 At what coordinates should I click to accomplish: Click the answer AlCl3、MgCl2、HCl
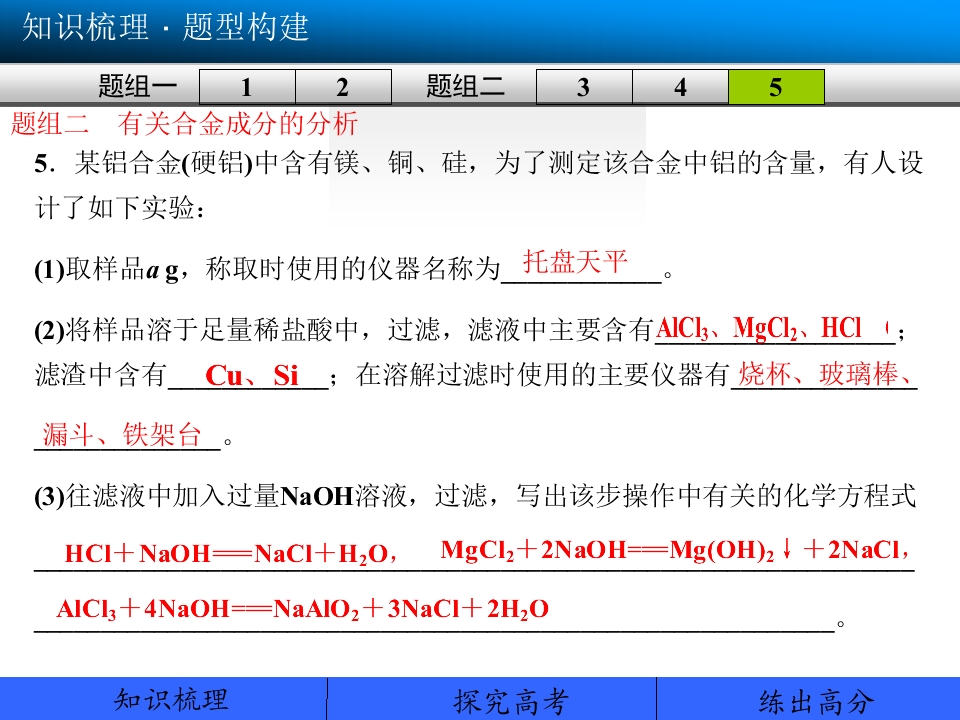click(759, 329)
